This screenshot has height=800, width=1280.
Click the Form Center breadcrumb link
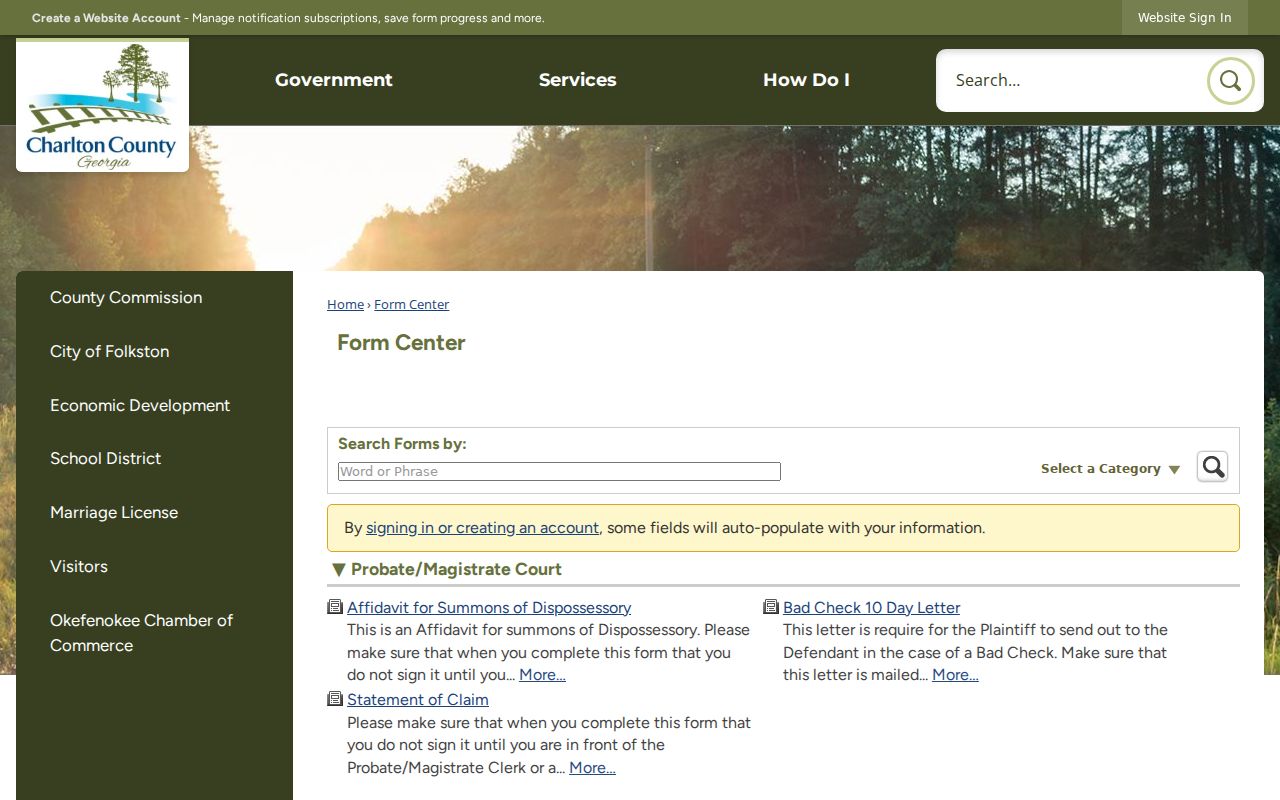coord(411,304)
